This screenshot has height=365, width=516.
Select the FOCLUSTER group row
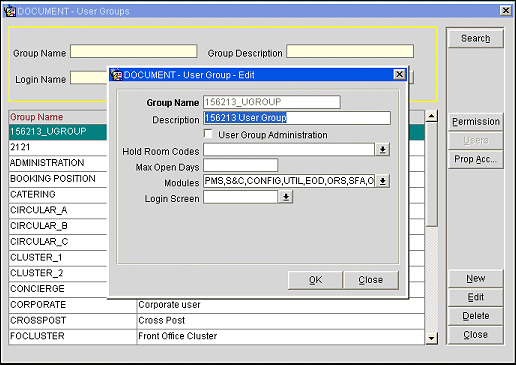[73, 336]
